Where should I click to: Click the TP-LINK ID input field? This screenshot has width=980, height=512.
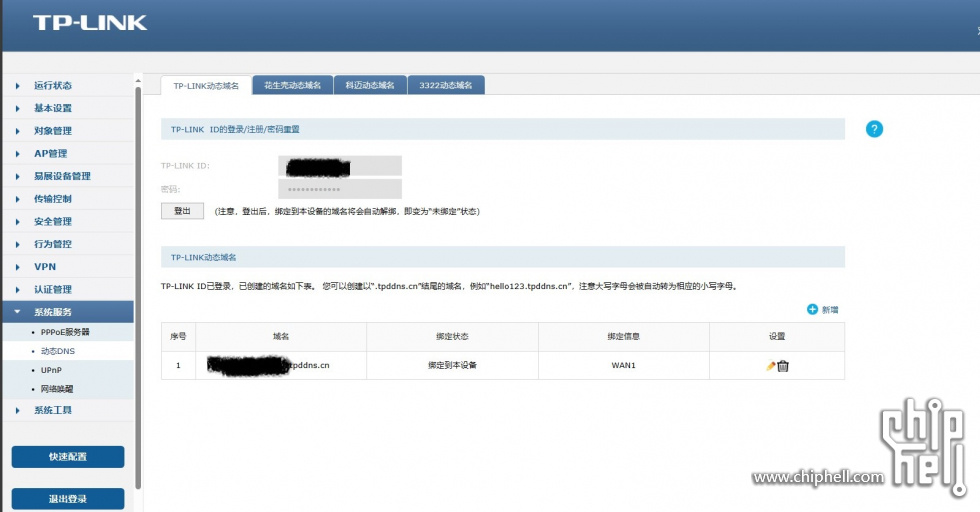click(x=340, y=166)
